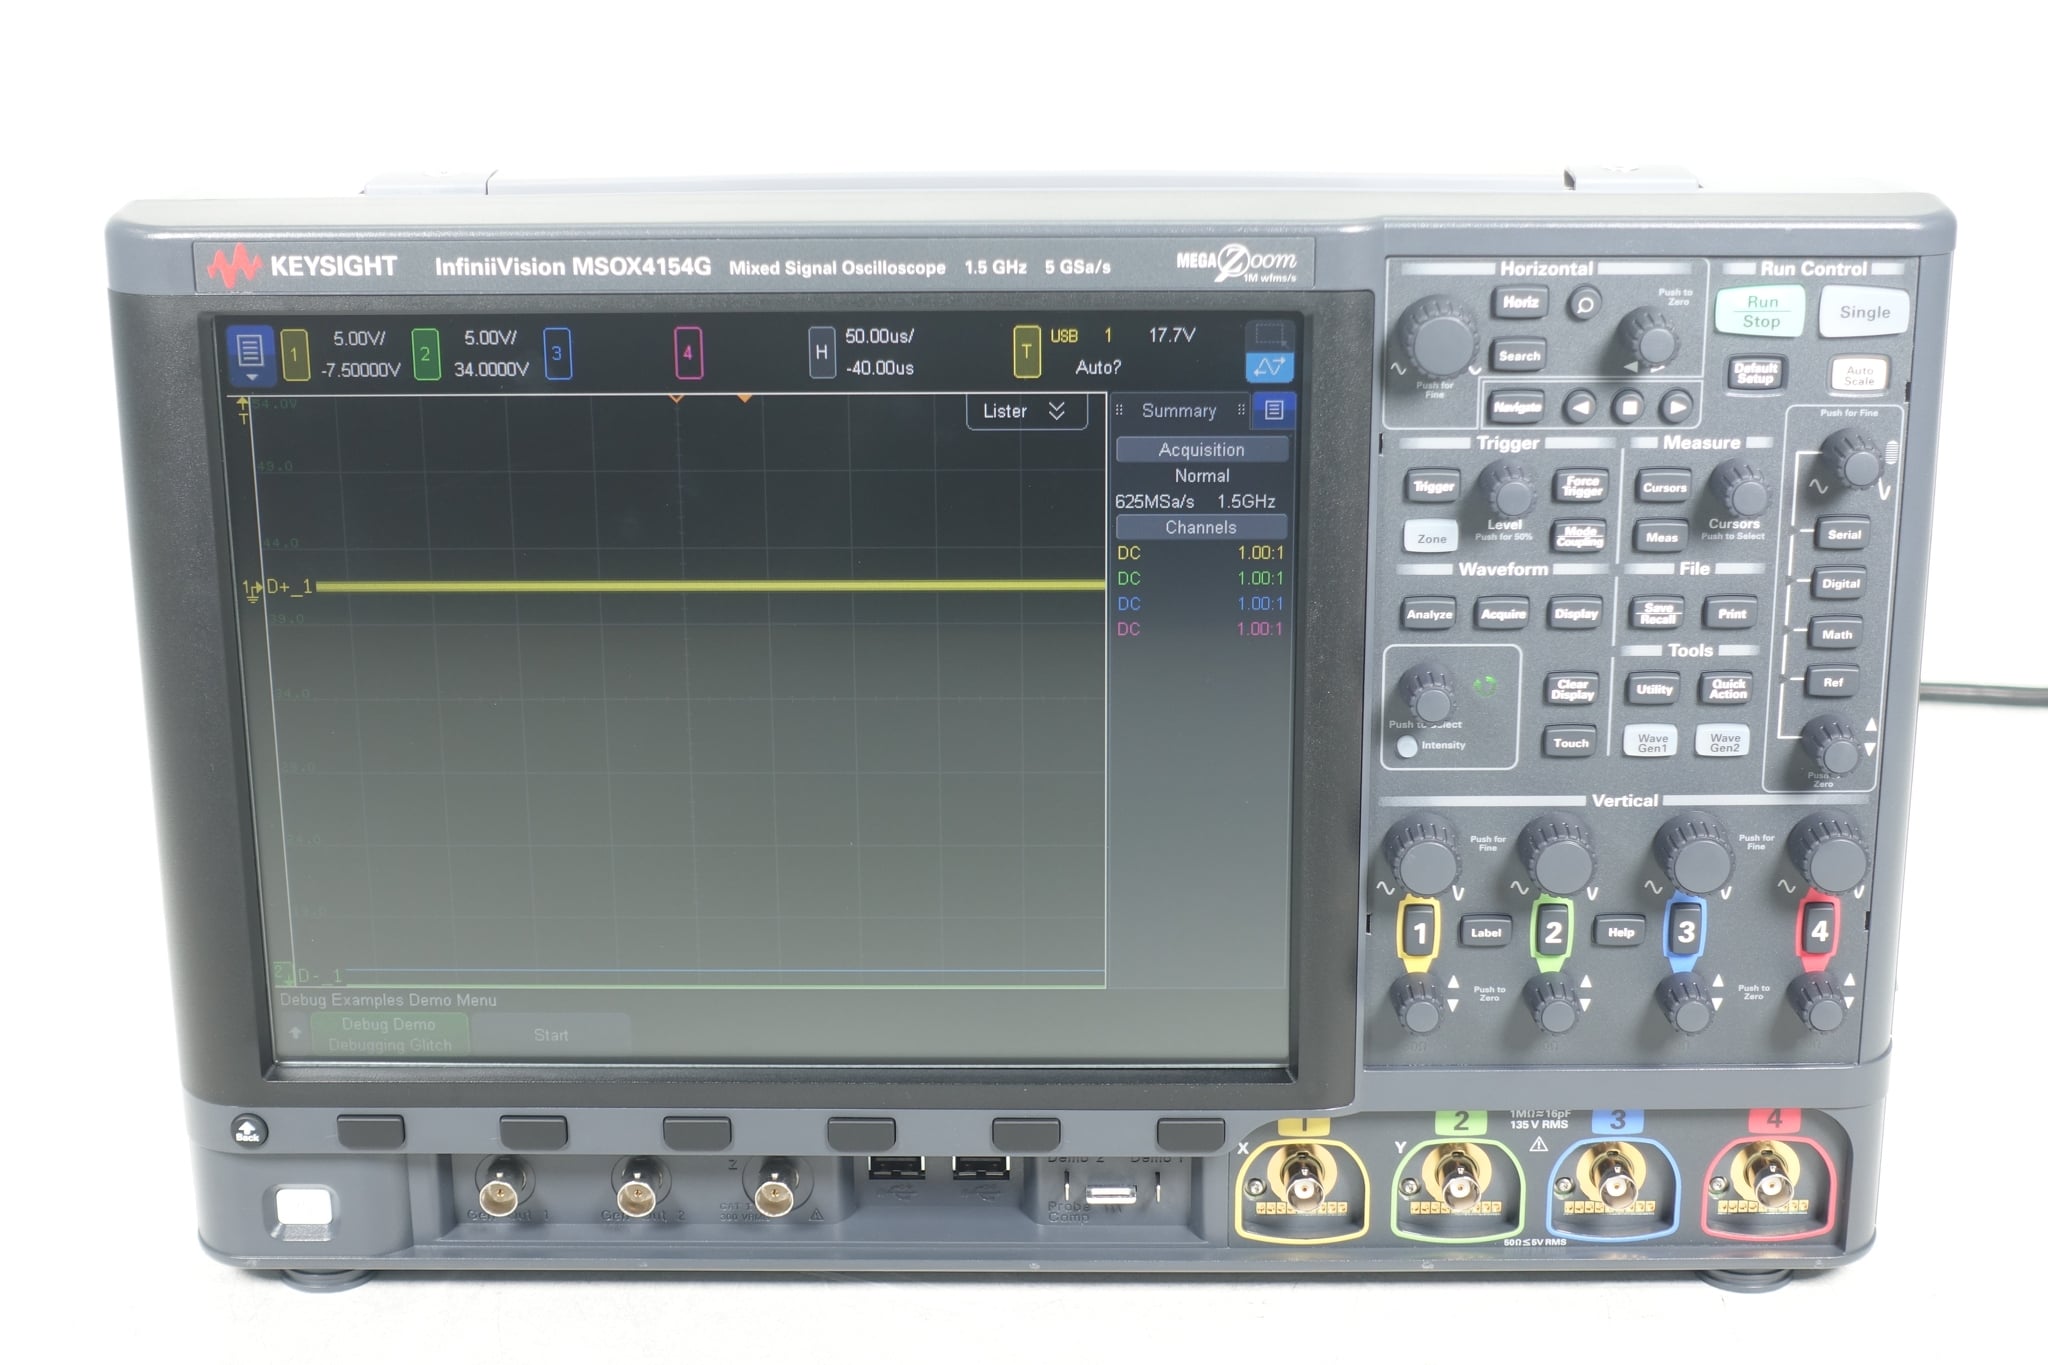Tap the on-screen Start softkey label
Image resolution: width=2048 pixels, height=1365 pixels.
click(x=551, y=1035)
